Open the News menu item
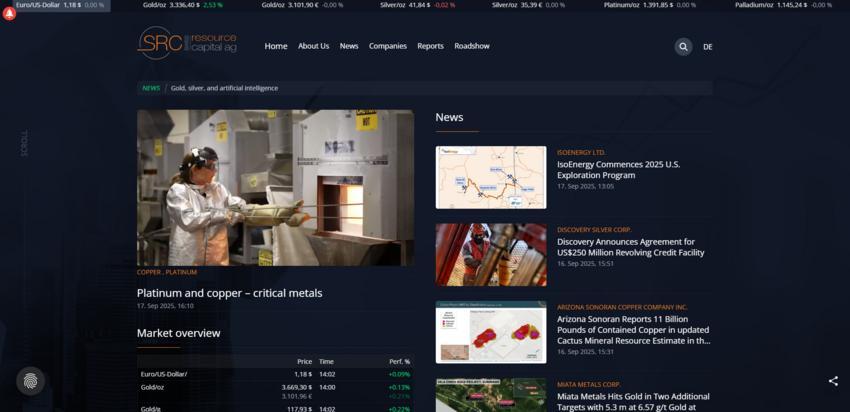 pyautogui.click(x=349, y=46)
